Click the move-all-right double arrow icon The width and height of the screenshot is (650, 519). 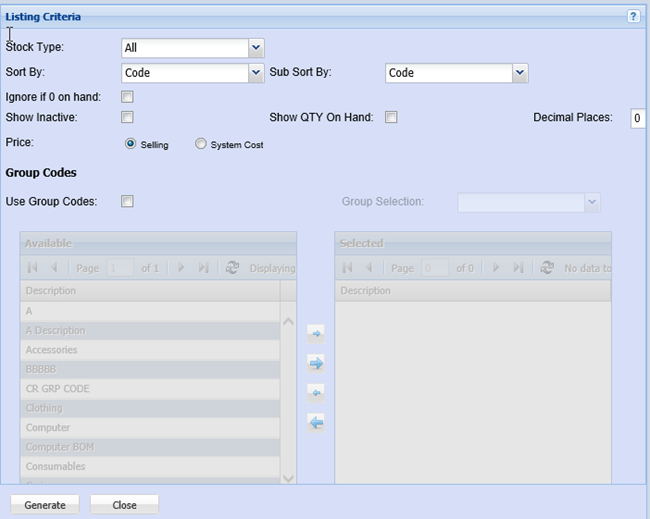click(316, 363)
